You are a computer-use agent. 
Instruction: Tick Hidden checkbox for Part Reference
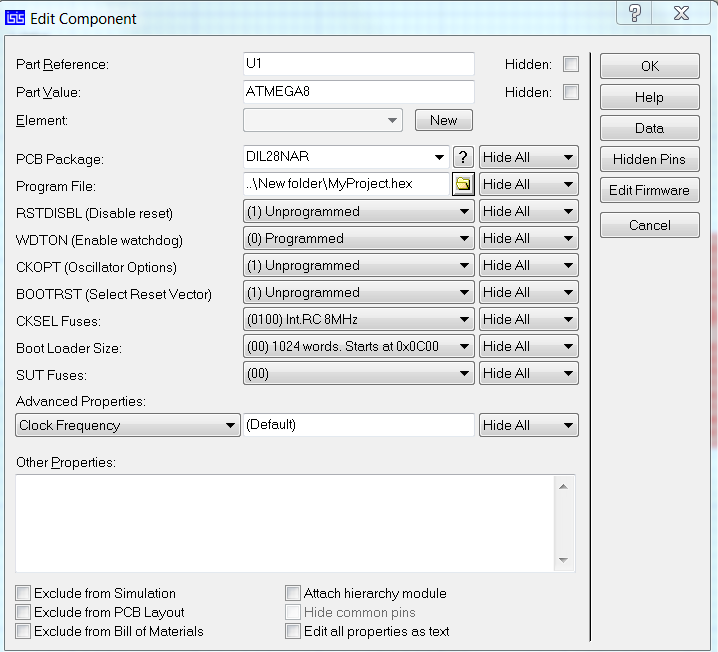coord(571,64)
